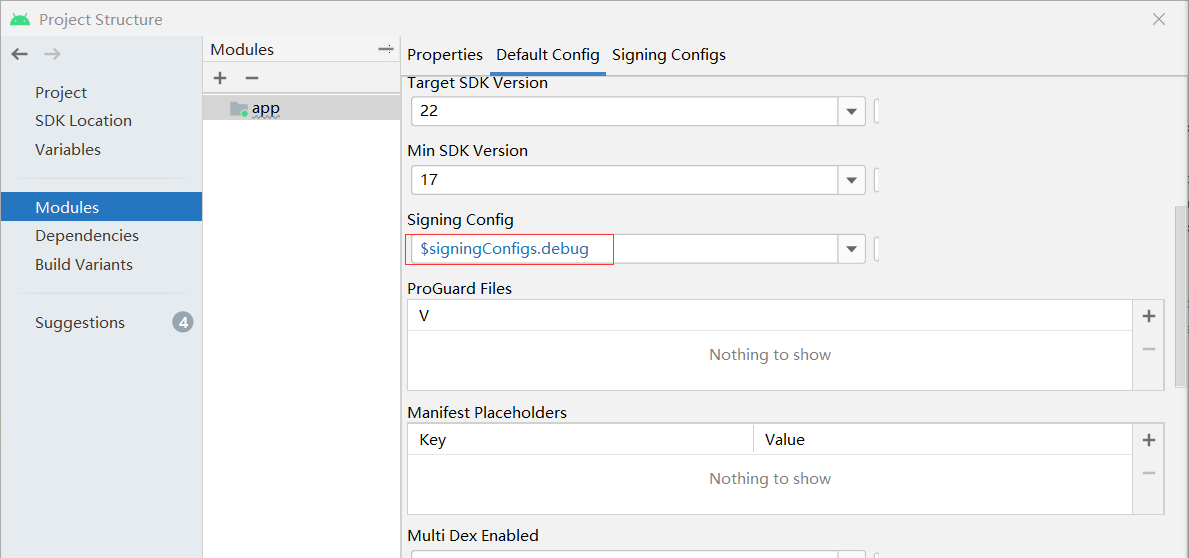1189x558 pixels.
Task: Open the Target SDK Version dropdown
Action: tap(852, 111)
